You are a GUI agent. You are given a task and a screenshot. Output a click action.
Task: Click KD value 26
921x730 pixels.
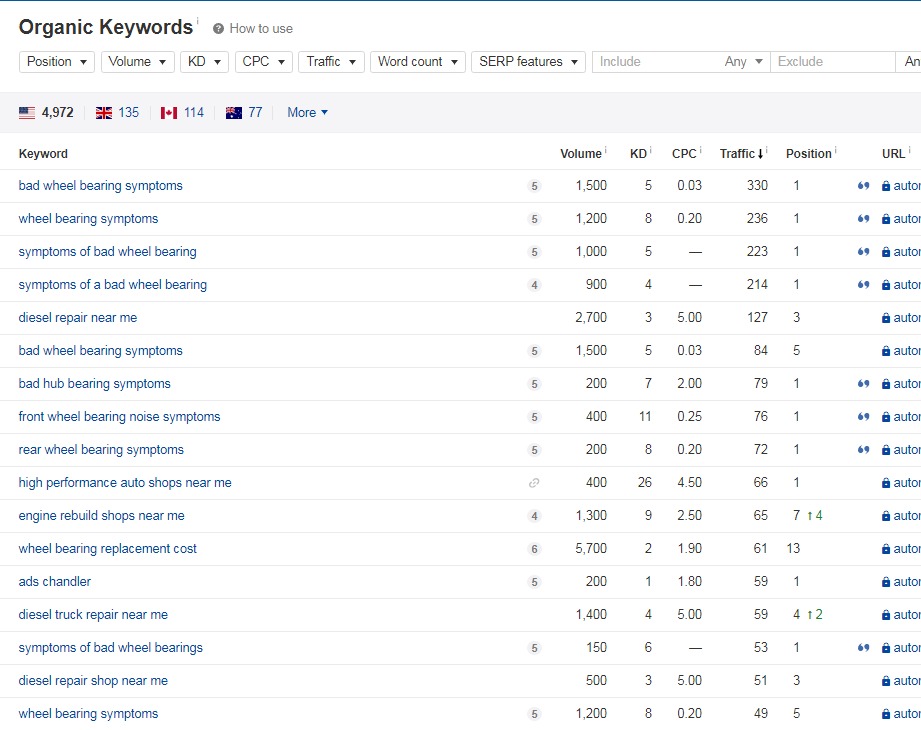(x=644, y=483)
